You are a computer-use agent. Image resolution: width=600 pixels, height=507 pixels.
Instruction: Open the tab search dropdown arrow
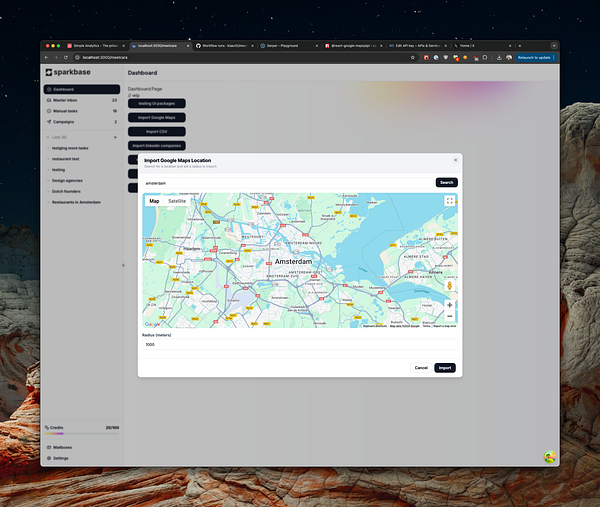554,46
